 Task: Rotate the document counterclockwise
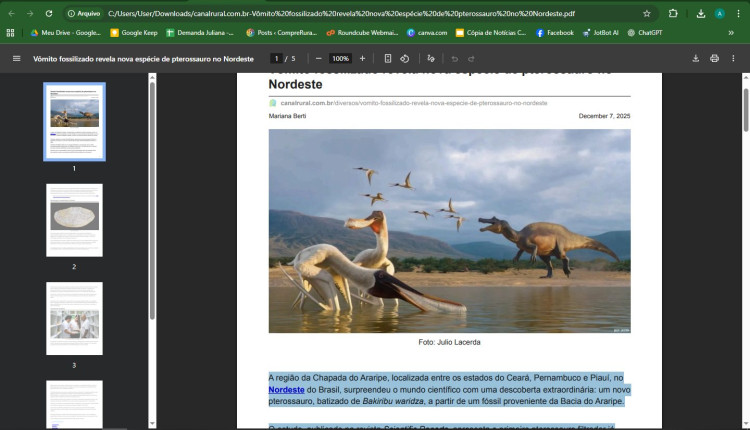tap(405, 59)
